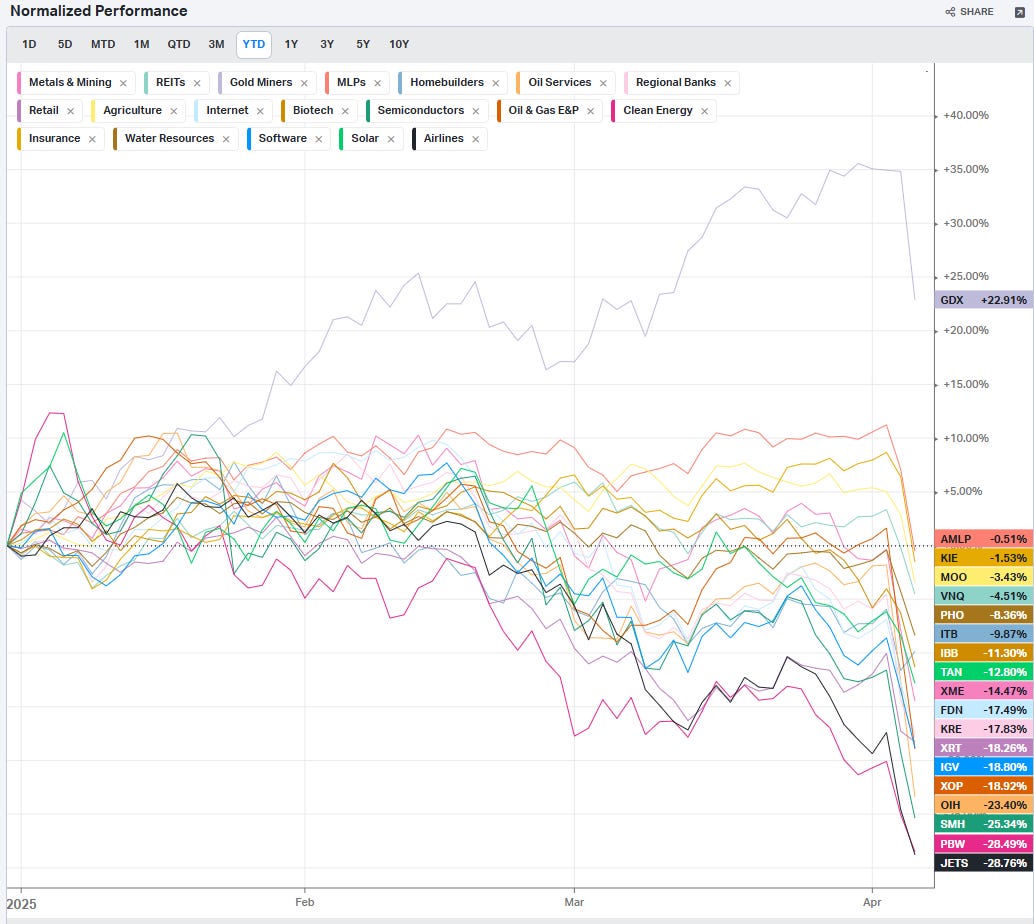
Task: Toggle the Homebuilders legend label
Action: tap(446, 82)
